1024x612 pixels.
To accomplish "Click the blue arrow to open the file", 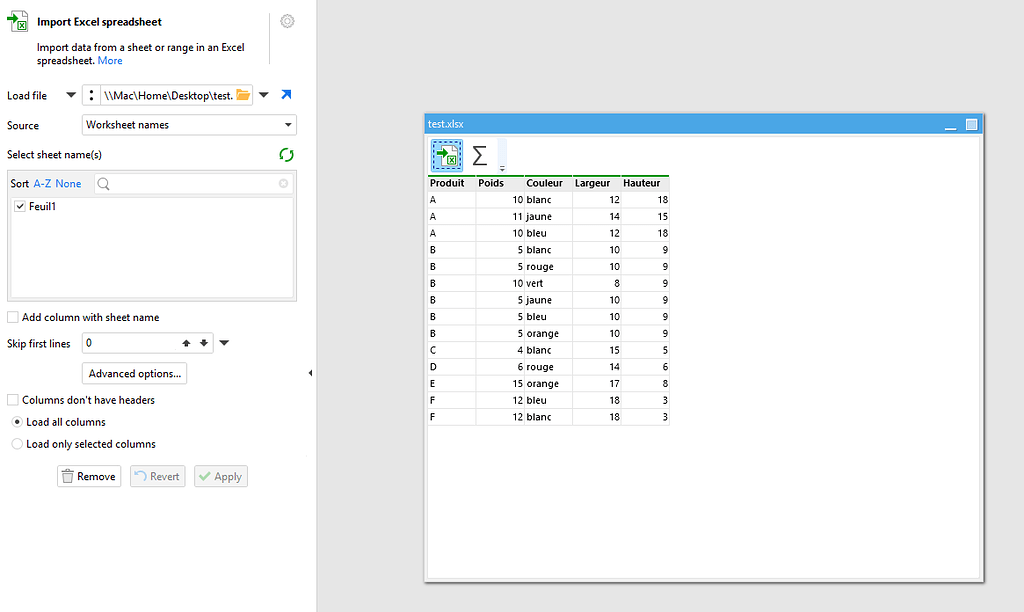I will (x=287, y=94).
